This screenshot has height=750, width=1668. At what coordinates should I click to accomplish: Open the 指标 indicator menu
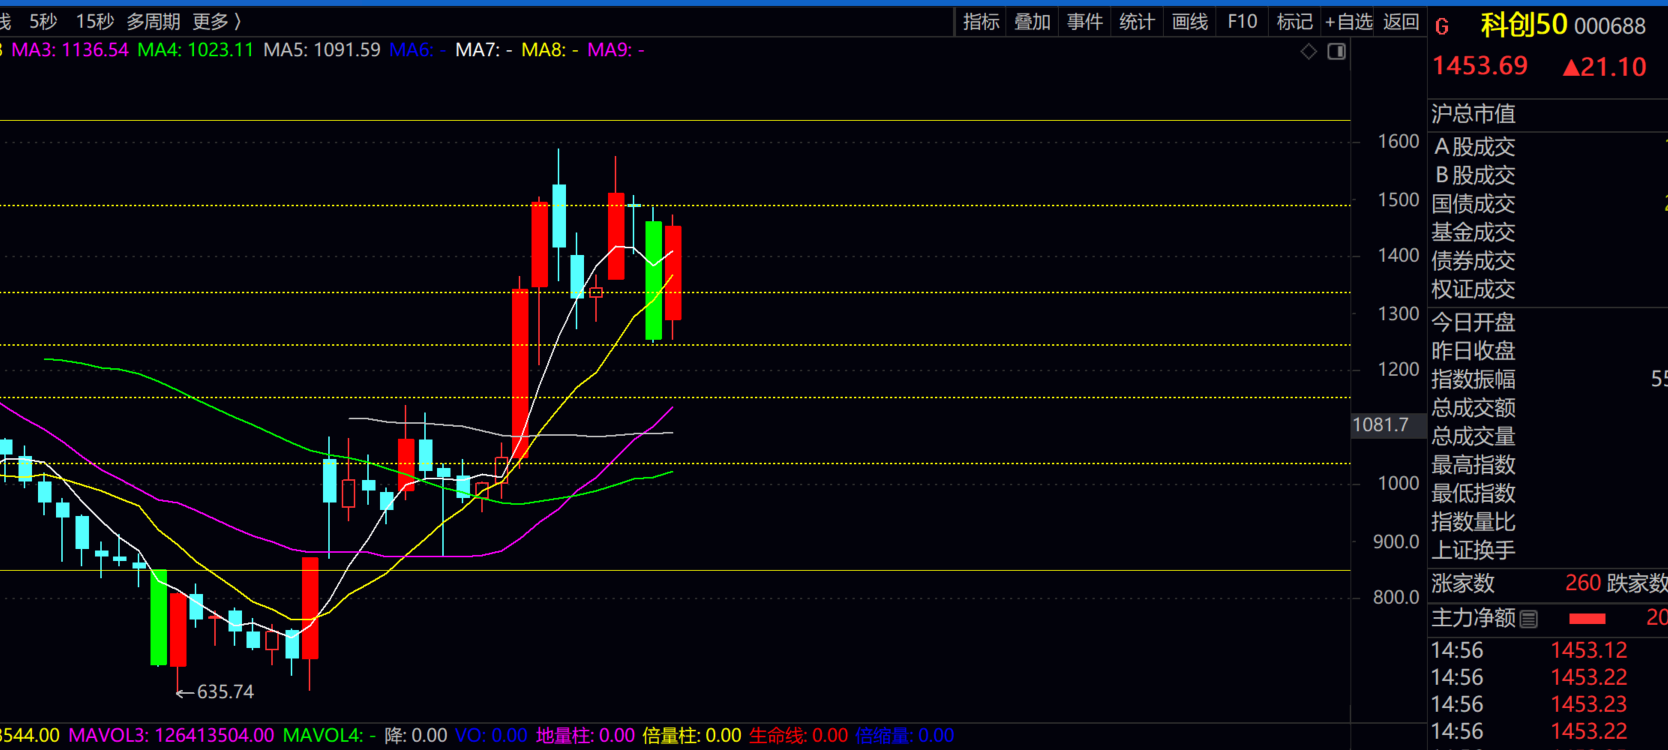tap(981, 21)
